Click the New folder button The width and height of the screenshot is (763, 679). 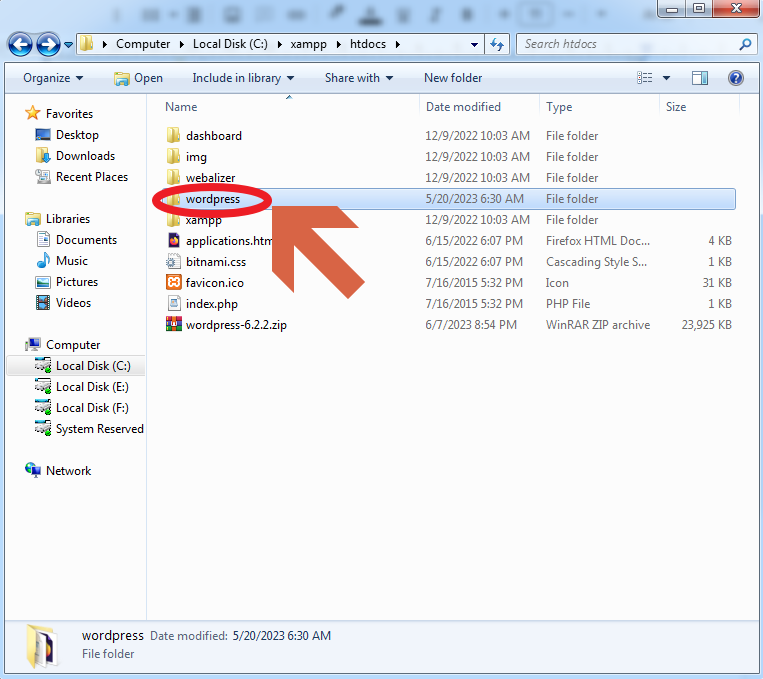pyautogui.click(x=453, y=78)
